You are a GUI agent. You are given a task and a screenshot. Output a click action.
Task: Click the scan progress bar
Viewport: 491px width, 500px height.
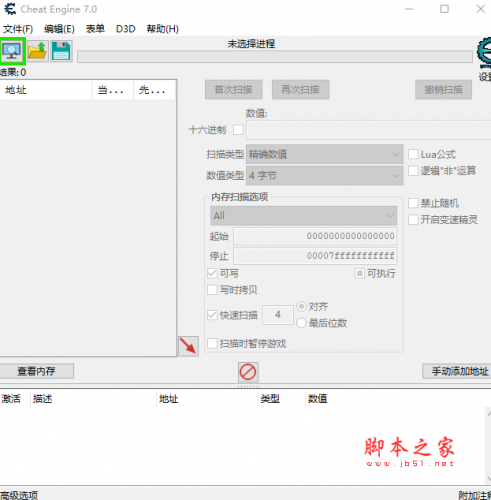[x=275, y=57]
